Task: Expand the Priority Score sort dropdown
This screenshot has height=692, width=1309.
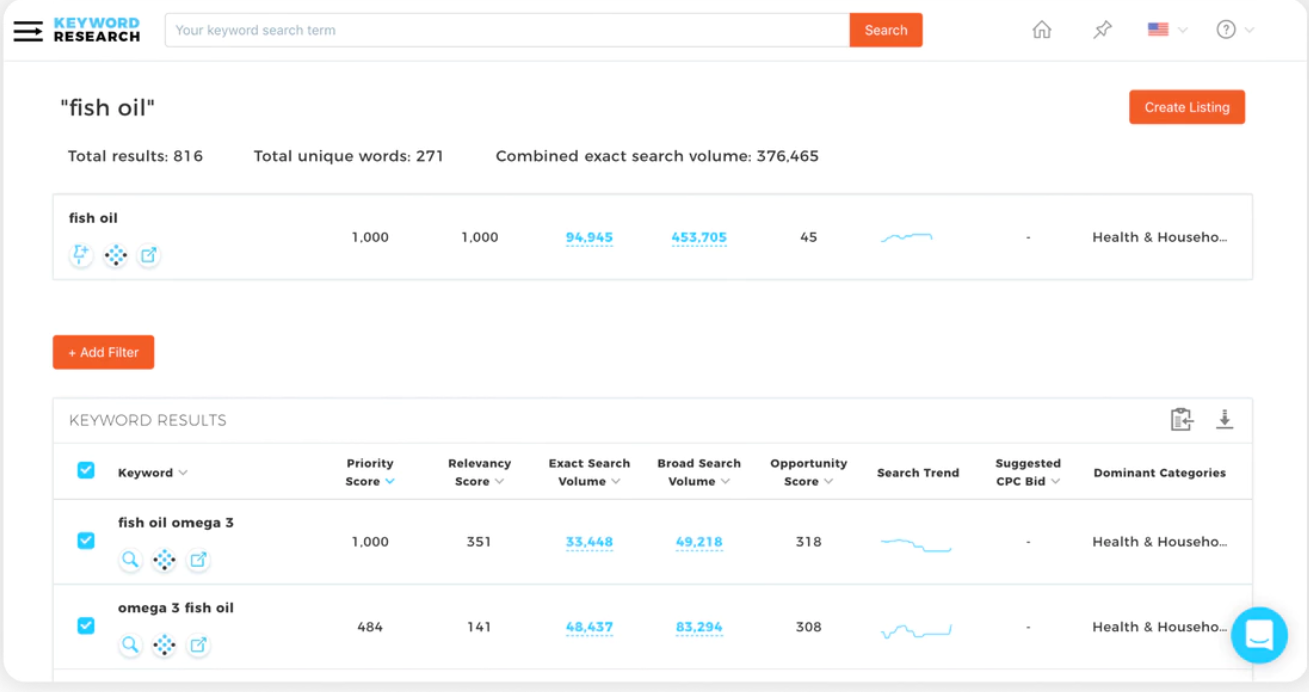Action: pyautogui.click(x=391, y=480)
